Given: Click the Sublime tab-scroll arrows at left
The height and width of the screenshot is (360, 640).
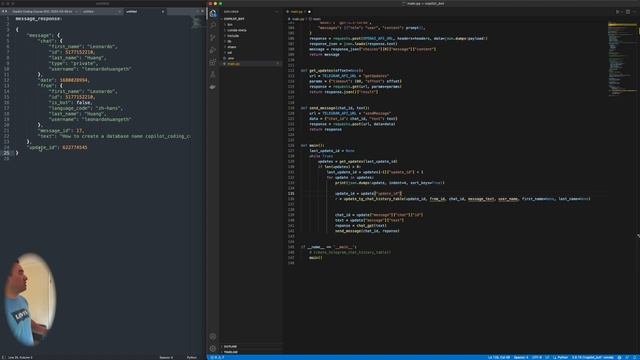Looking at the screenshot, I should click(x=4, y=11).
